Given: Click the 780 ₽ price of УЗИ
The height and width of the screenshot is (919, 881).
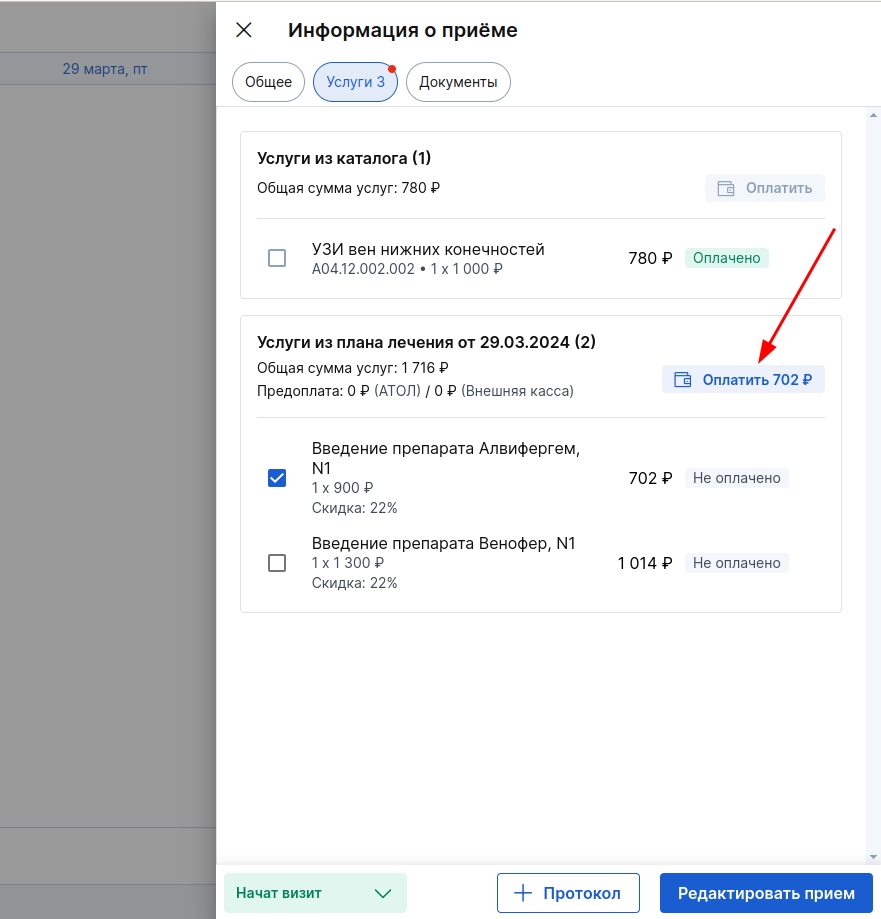Looking at the screenshot, I should pos(650,258).
